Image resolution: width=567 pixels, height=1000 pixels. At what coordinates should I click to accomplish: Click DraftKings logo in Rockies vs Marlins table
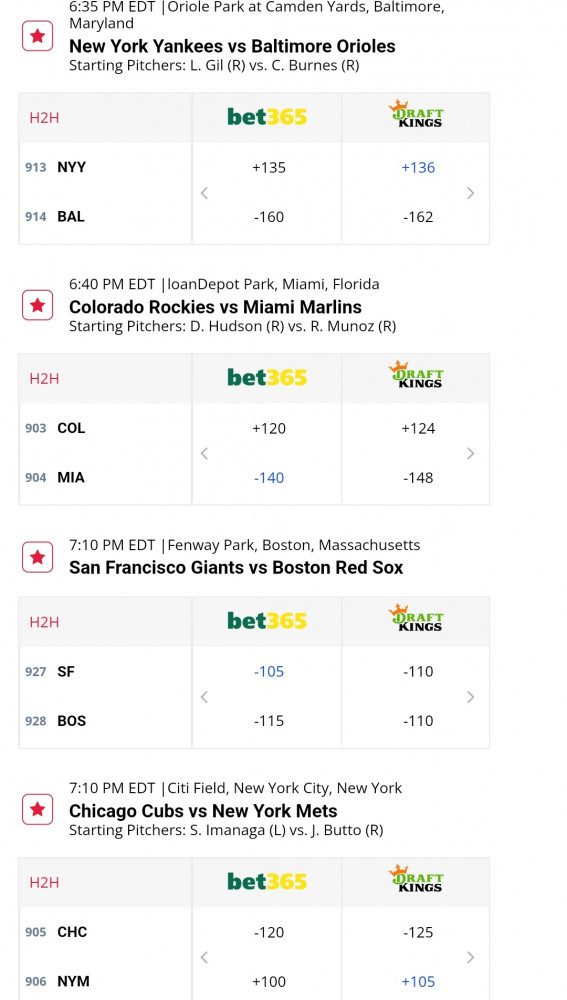pos(416,375)
